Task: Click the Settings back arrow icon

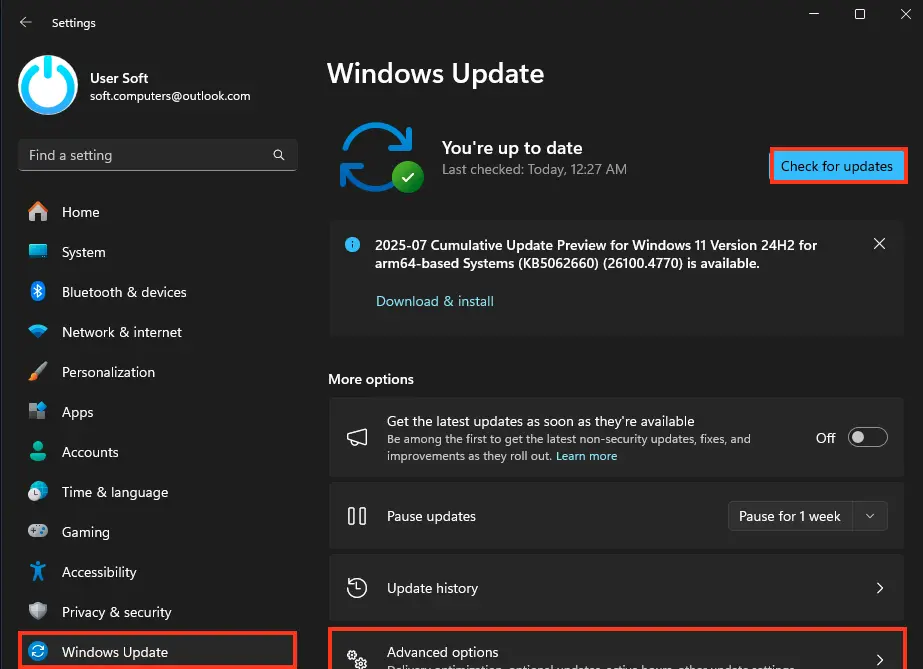Action: (x=26, y=22)
